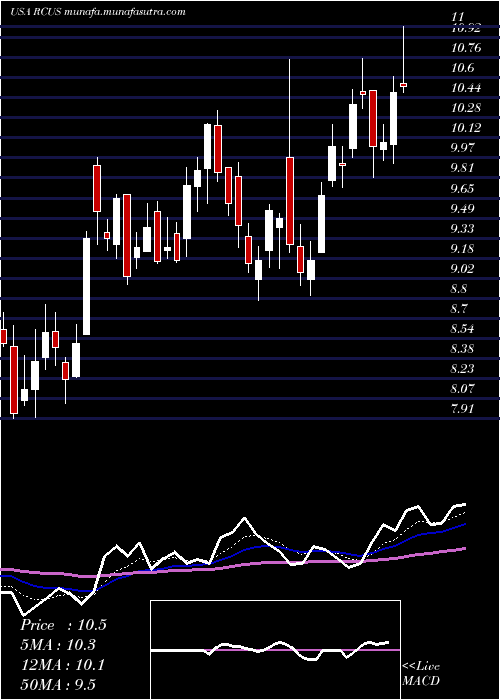The height and width of the screenshot is (700, 500).
Task: Click the price label 9.02
Action: [463, 269]
